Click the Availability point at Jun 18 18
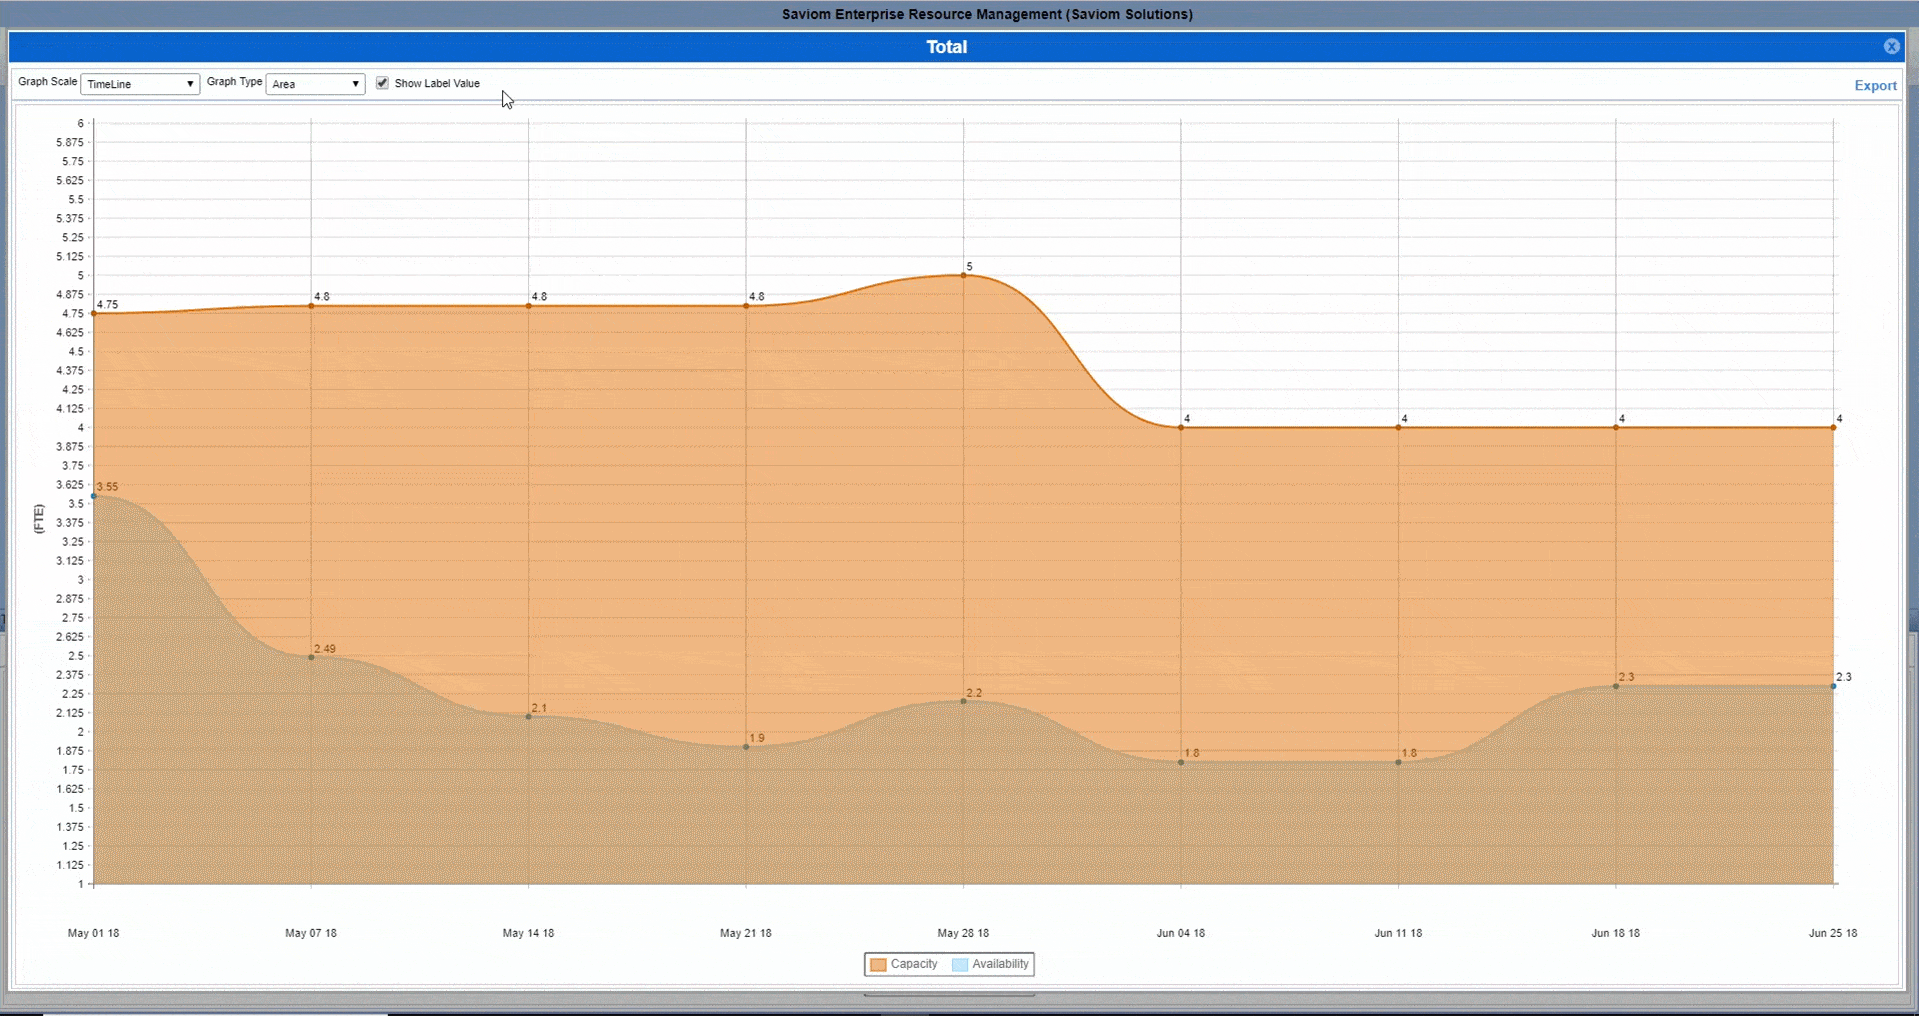This screenshot has width=1920, height=1016. pos(1616,686)
